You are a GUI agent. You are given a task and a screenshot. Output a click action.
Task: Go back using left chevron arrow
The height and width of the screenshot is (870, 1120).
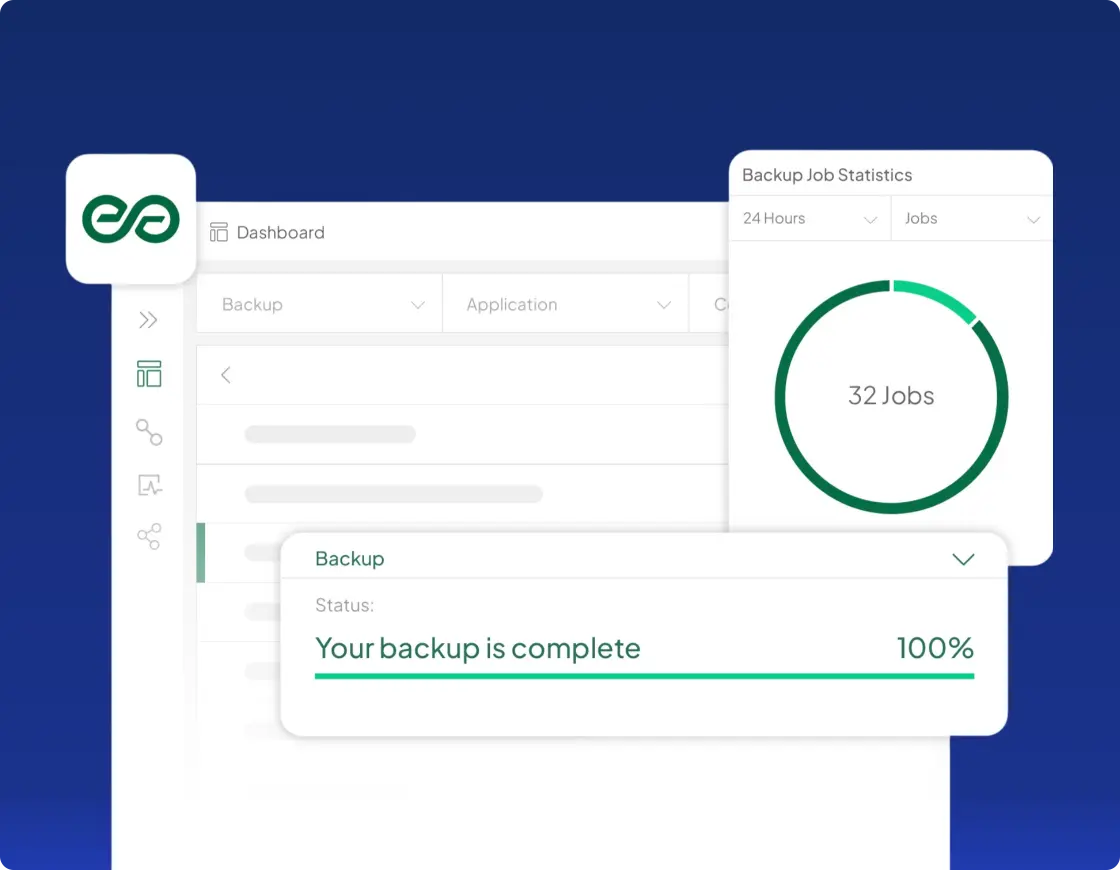[226, 375]
